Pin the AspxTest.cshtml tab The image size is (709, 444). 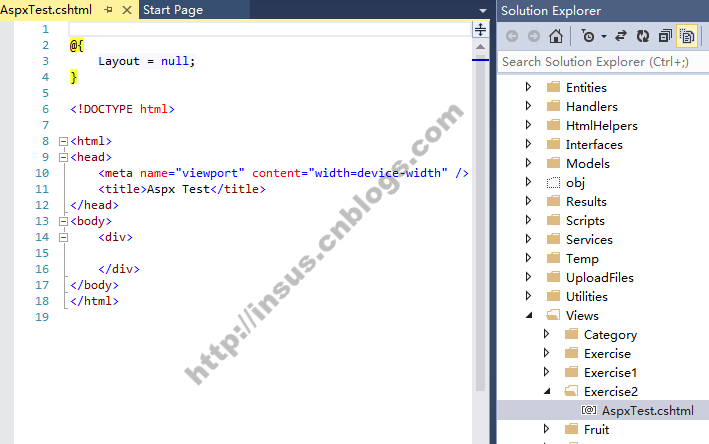(108, 9)
